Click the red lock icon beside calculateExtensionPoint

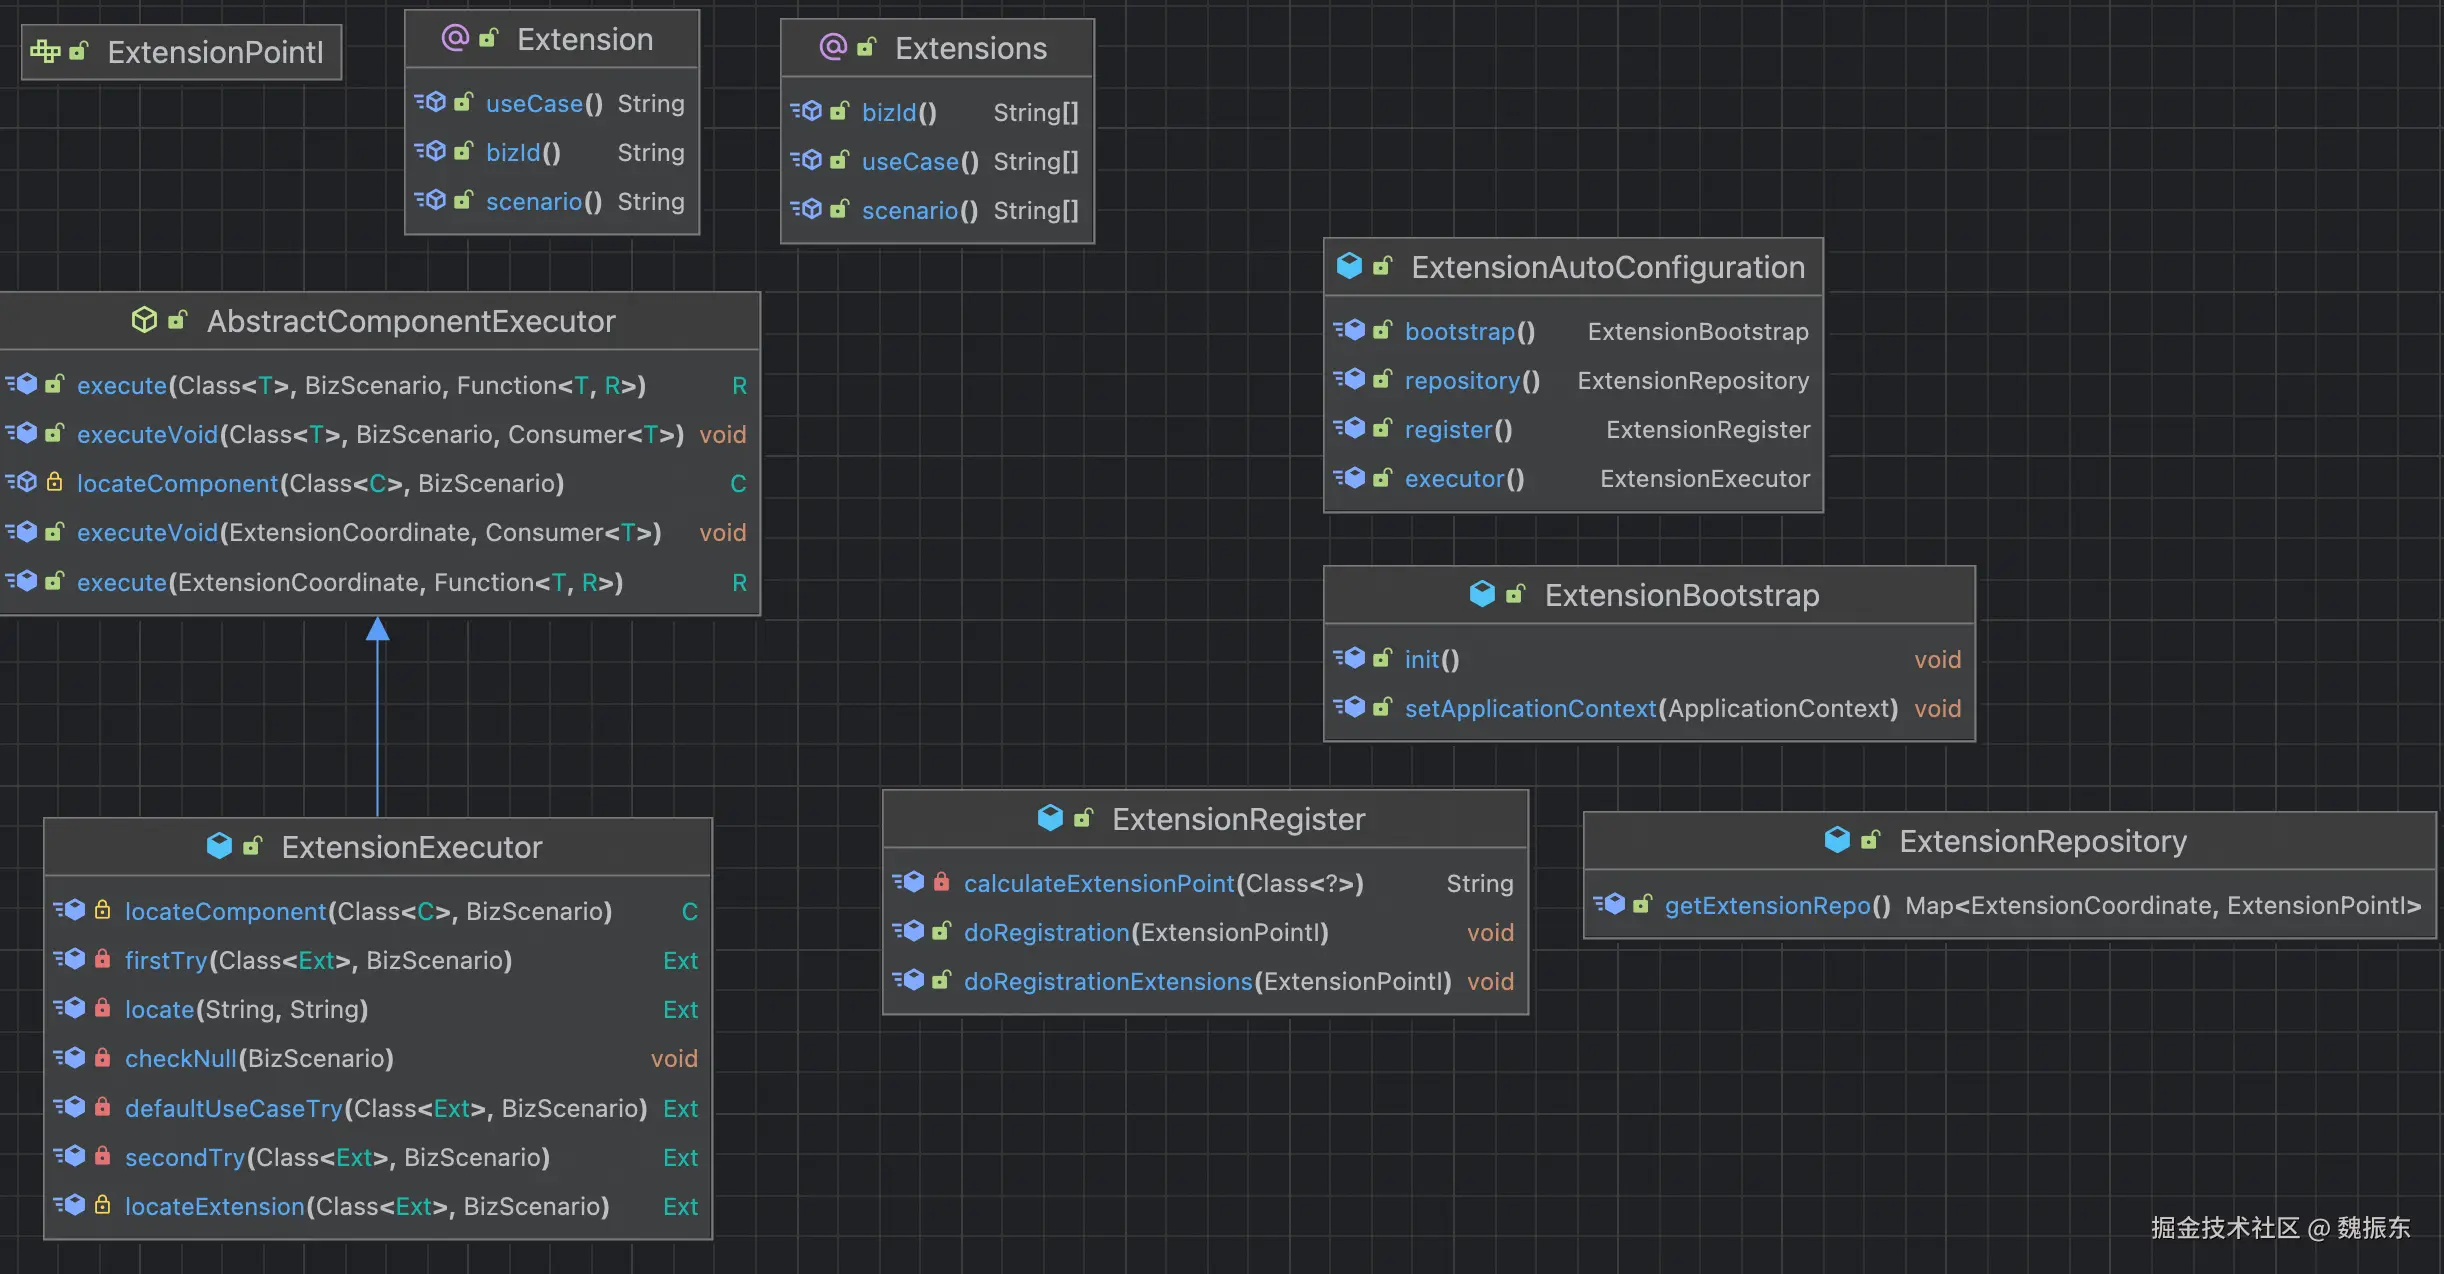click(x=941, y=882)
